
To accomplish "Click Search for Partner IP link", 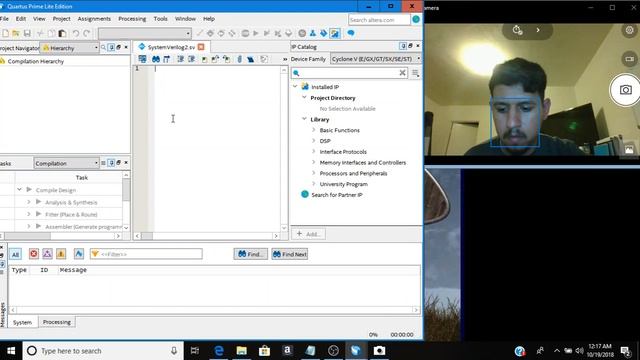I will [337, 195].
